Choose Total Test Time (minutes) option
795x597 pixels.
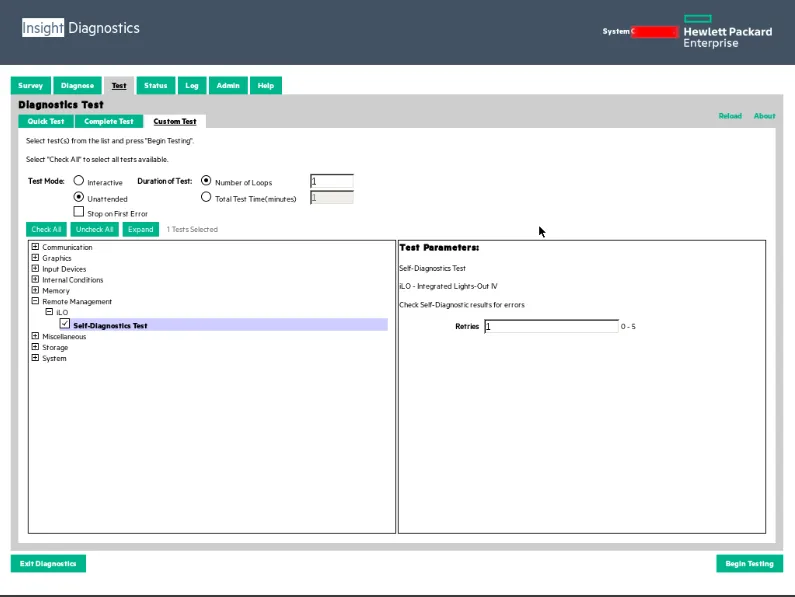[x=206, y=197]
